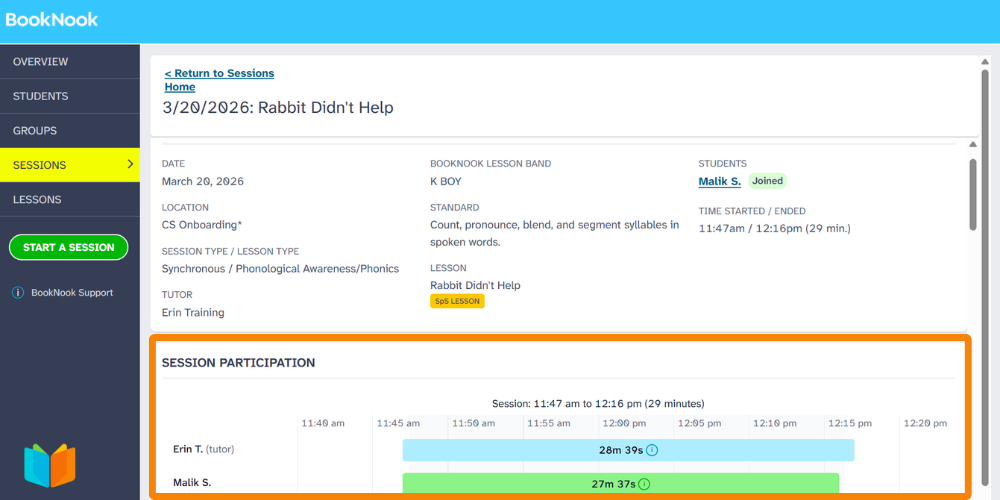Click info icon on Malik S. 27m 37s bar
Image resolution: width=1000 pixels, height=500 pixels.
pos(644,484)
